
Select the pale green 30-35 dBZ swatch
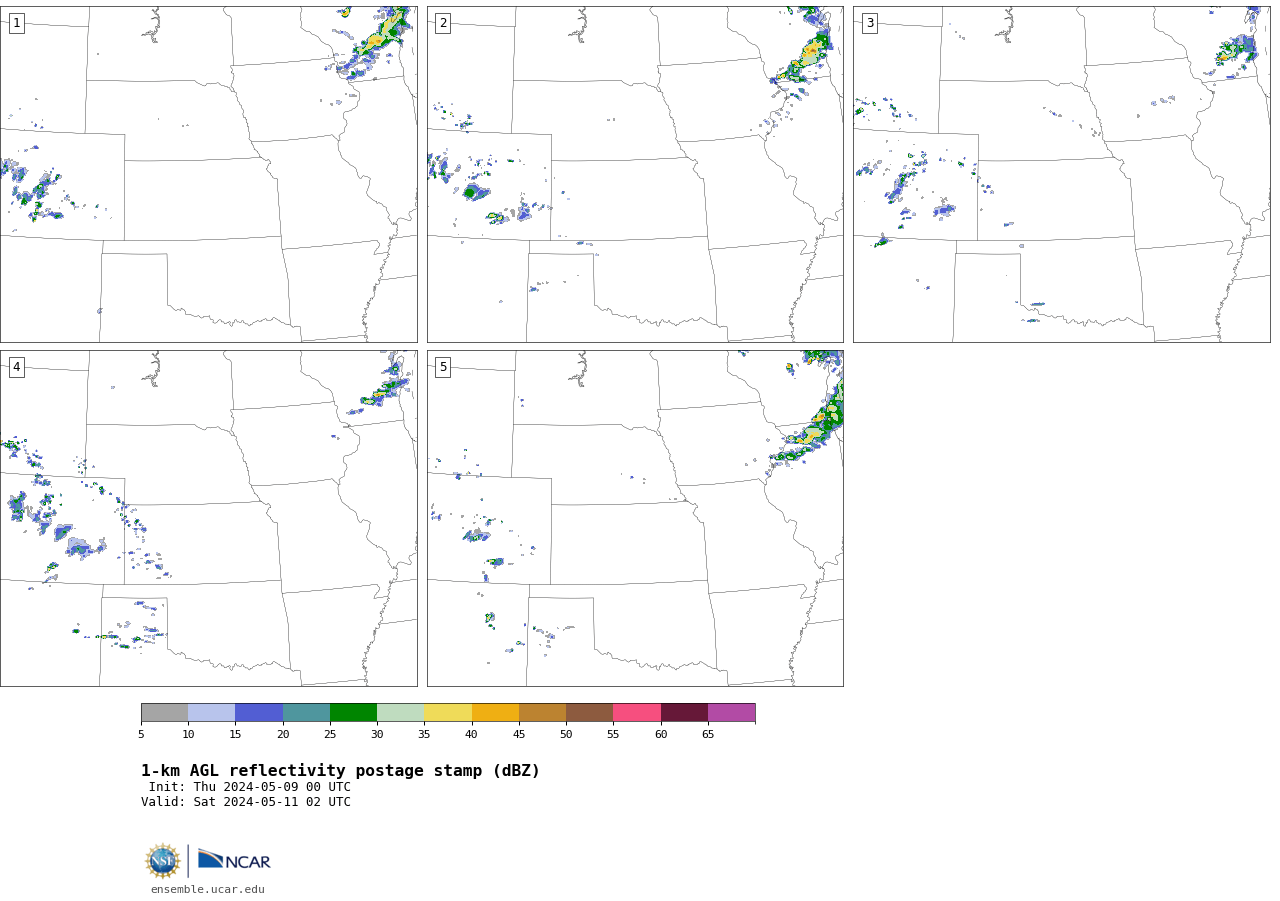click(401, 713)
